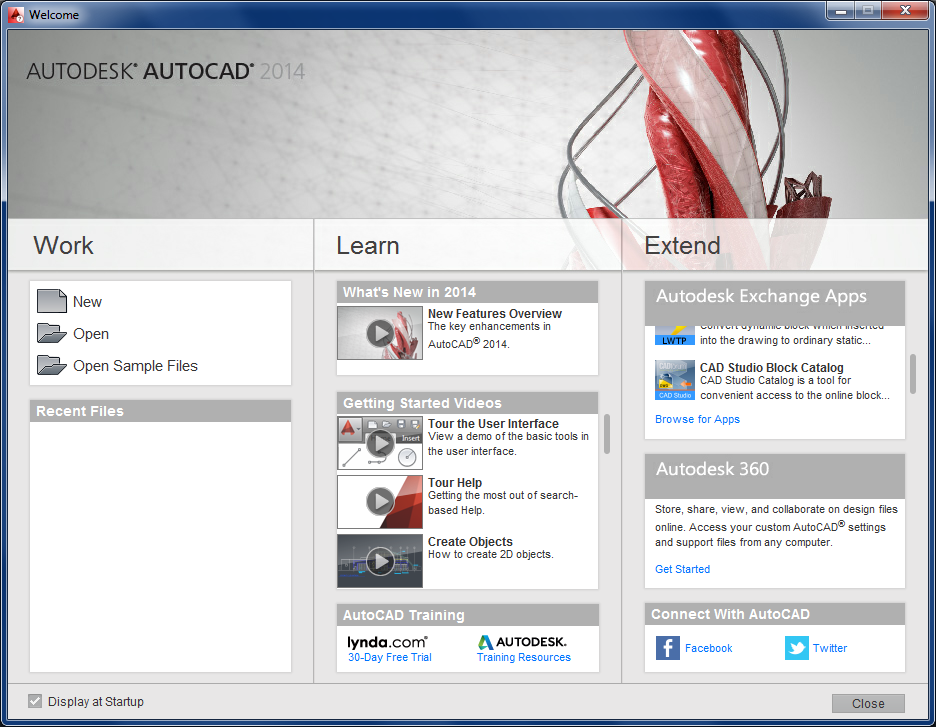Open the 30-Day Free Trial link
The width and height of the screenshot is (936, 727).
[x=390, y=657]
